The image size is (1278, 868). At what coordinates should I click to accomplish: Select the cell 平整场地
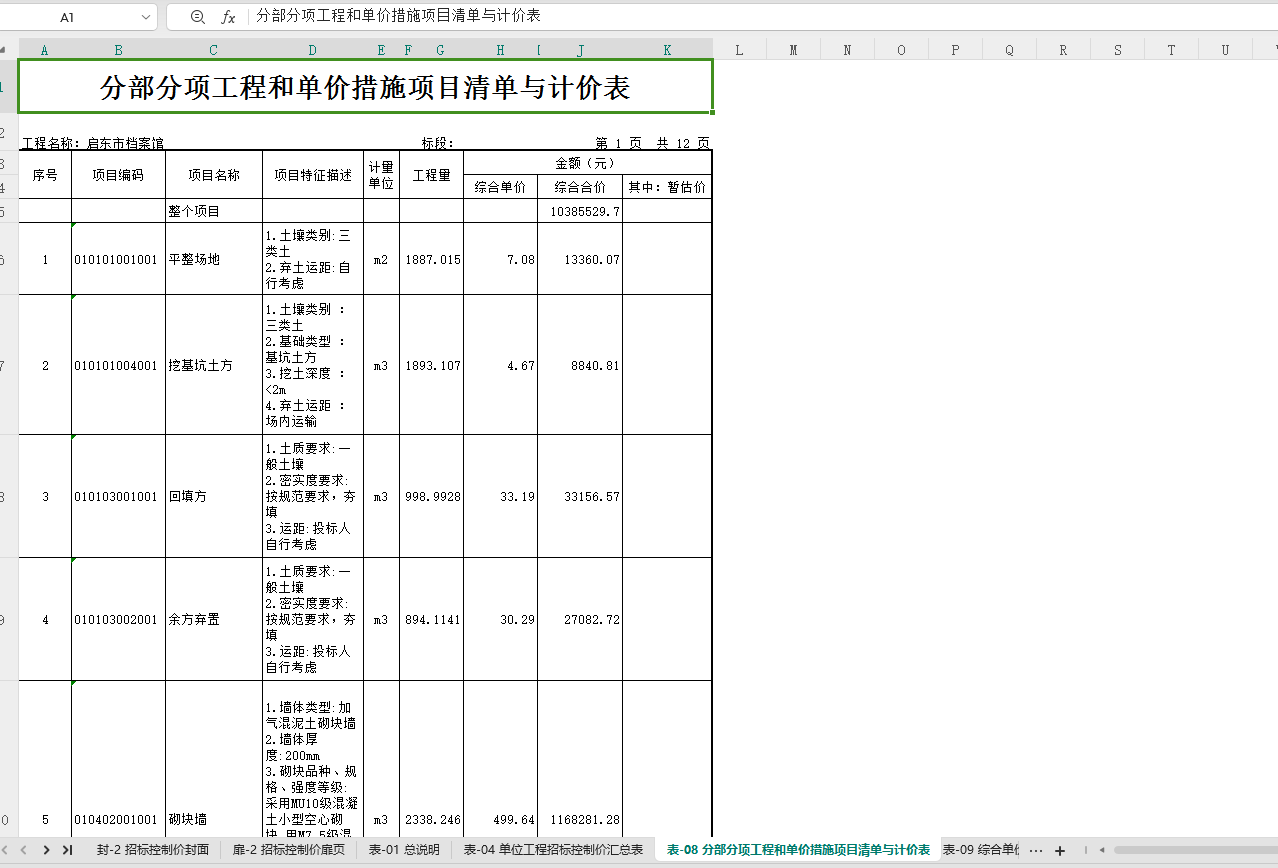click(214, 259)
